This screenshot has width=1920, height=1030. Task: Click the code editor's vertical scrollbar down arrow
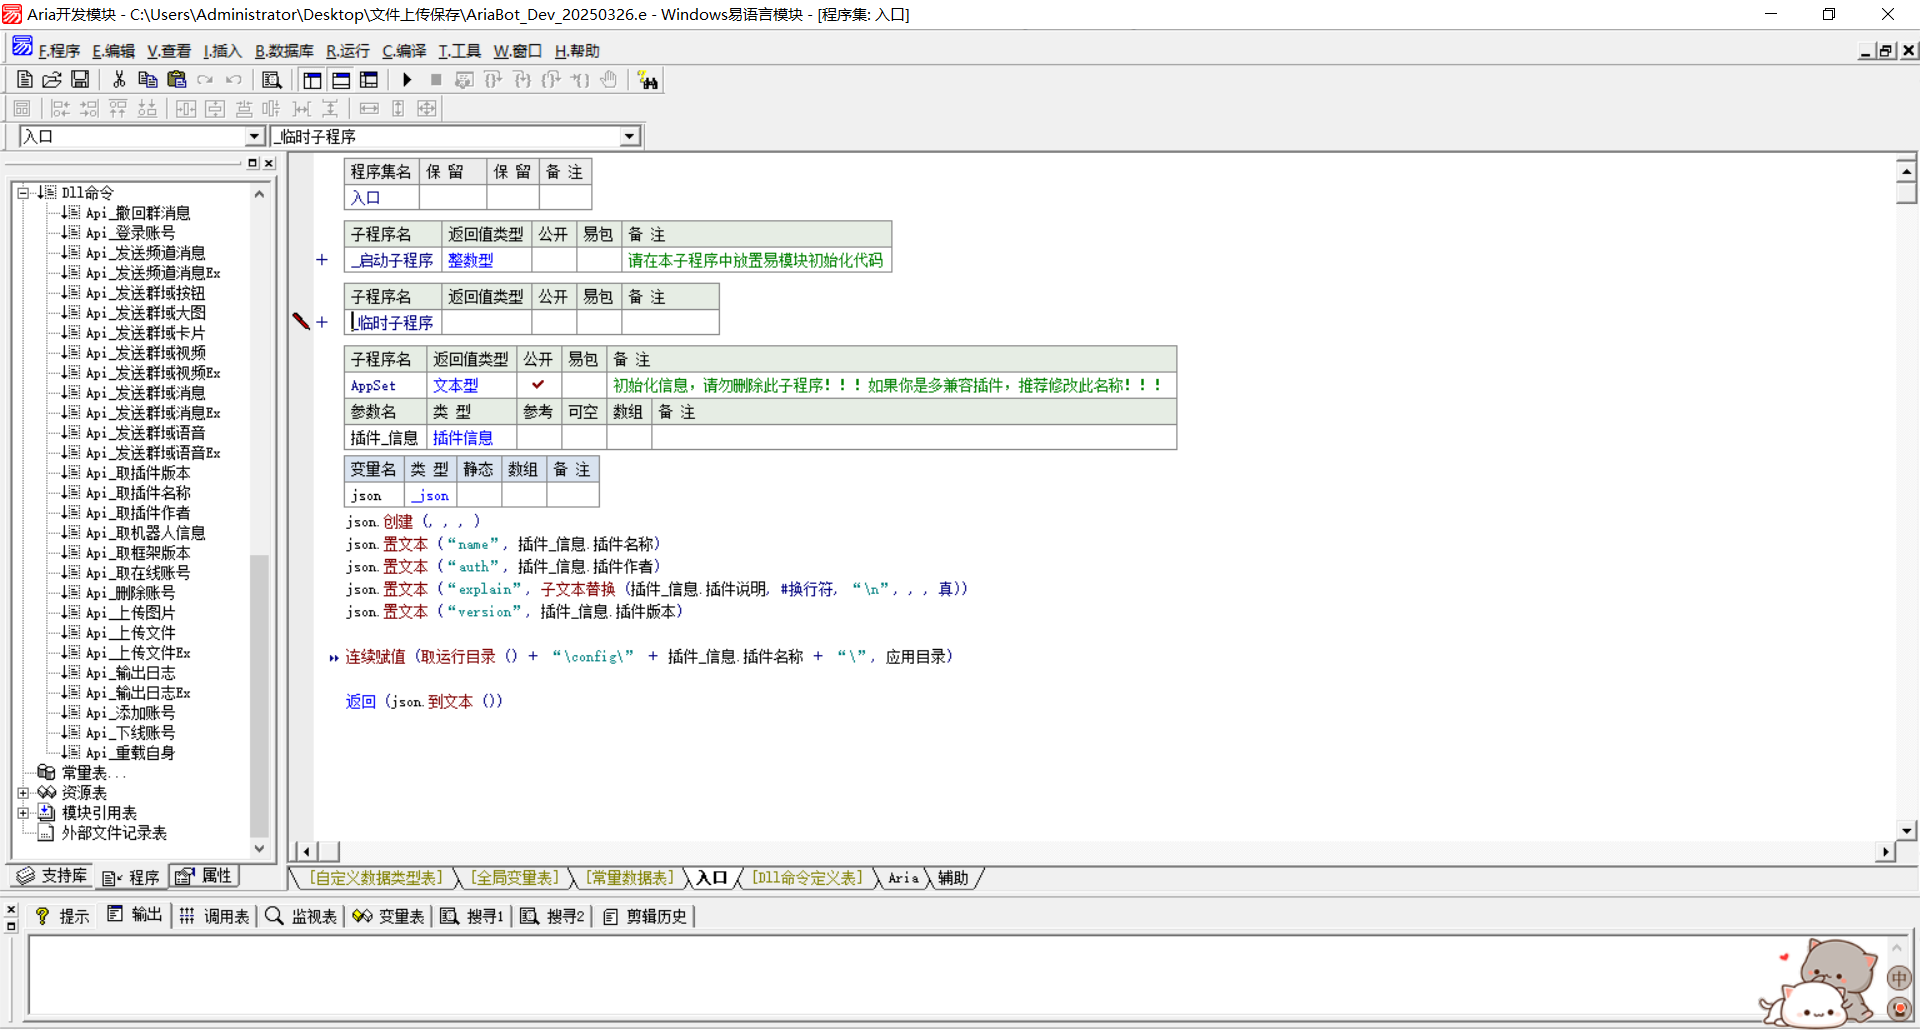(1906, 830)
